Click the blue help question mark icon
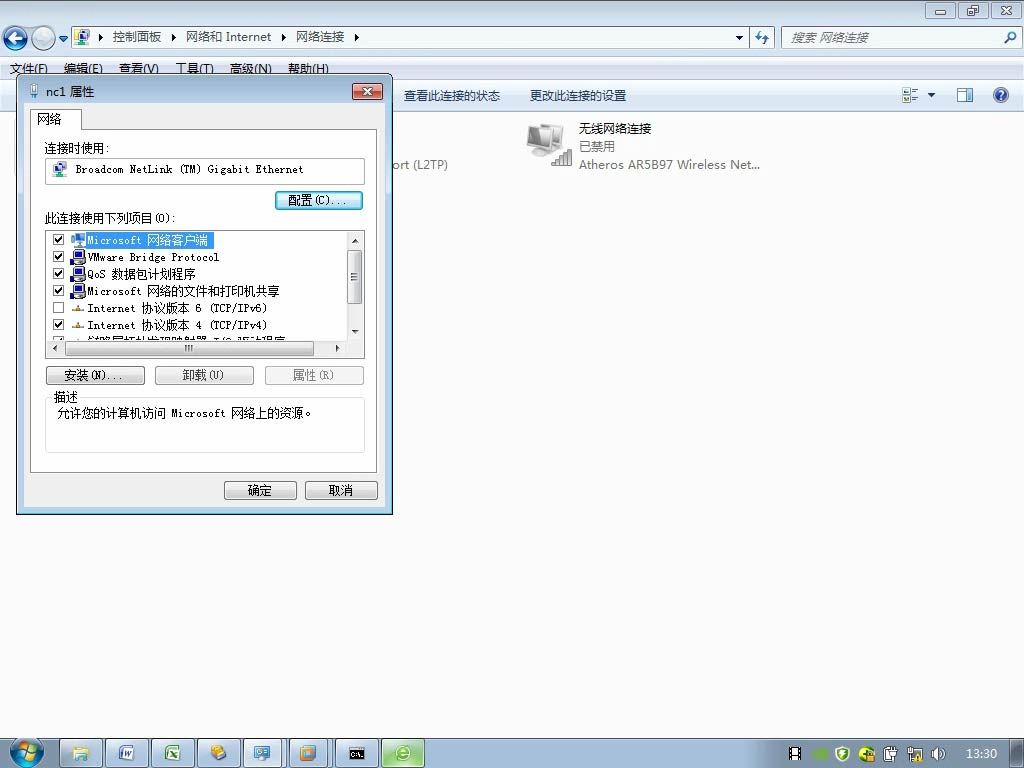The height and width of the screenshot is (768, 1024). coord(1000,95)
